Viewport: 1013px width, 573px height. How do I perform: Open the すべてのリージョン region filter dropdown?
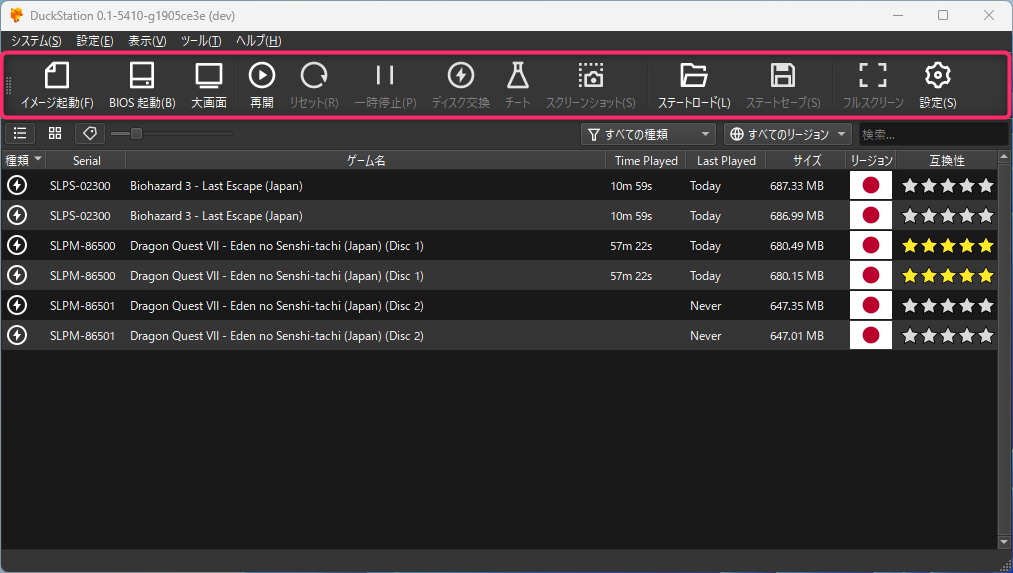click(788, 134)
